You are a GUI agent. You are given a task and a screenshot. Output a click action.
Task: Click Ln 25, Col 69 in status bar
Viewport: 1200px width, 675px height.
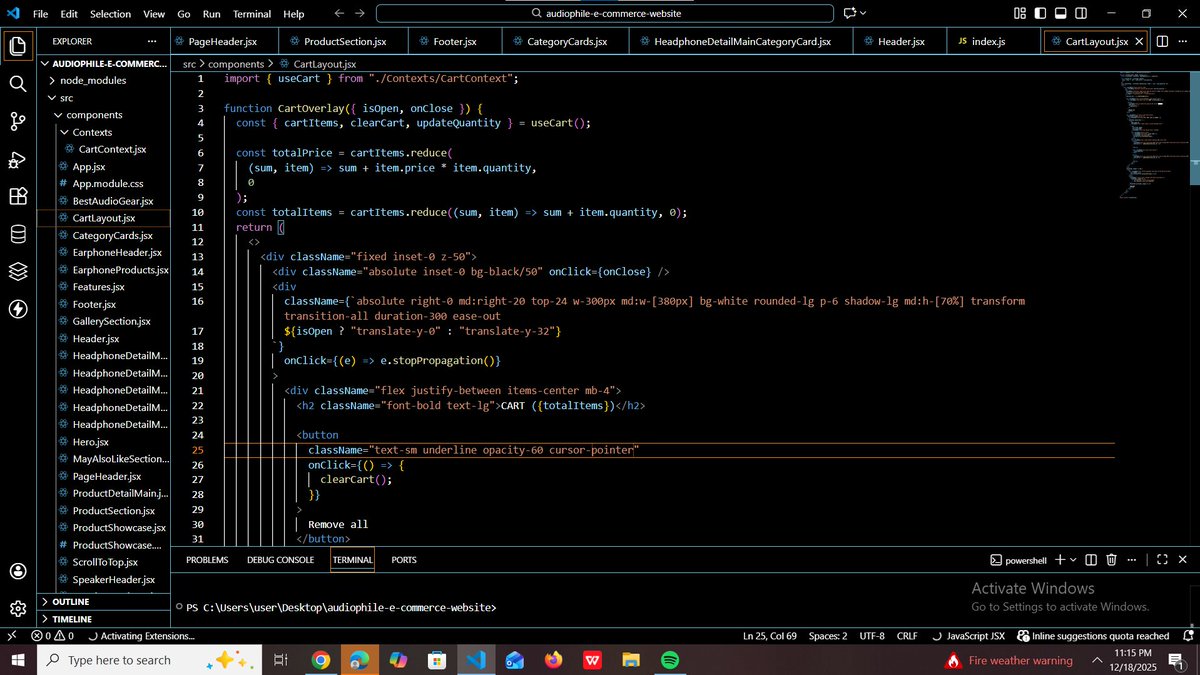[770, 636]
